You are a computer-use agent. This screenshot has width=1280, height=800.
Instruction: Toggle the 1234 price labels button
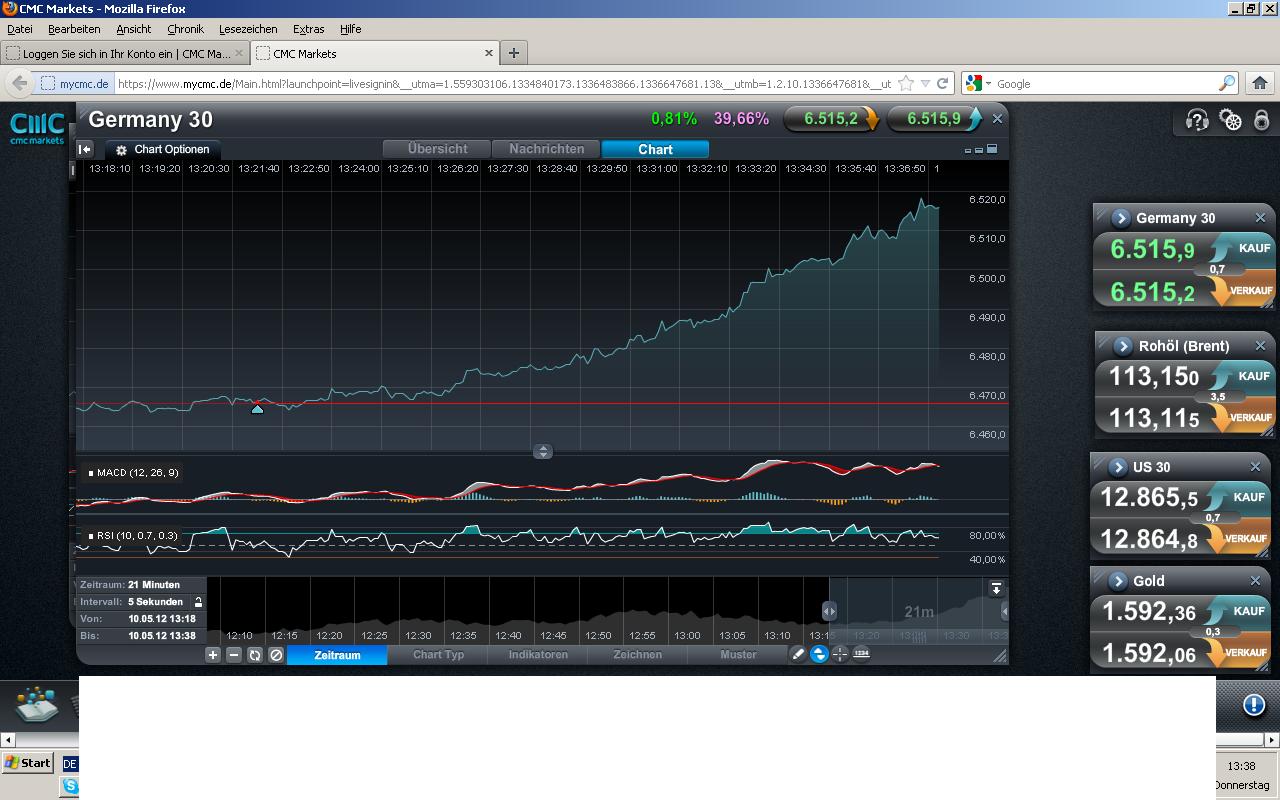(x=861, y=654)
